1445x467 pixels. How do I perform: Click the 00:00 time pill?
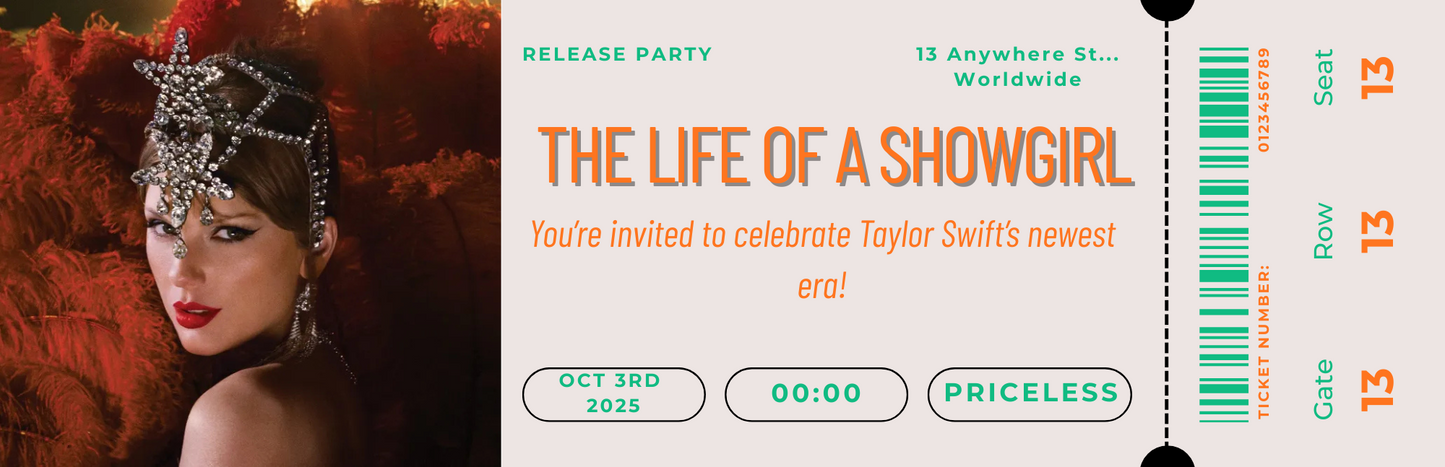816,394
